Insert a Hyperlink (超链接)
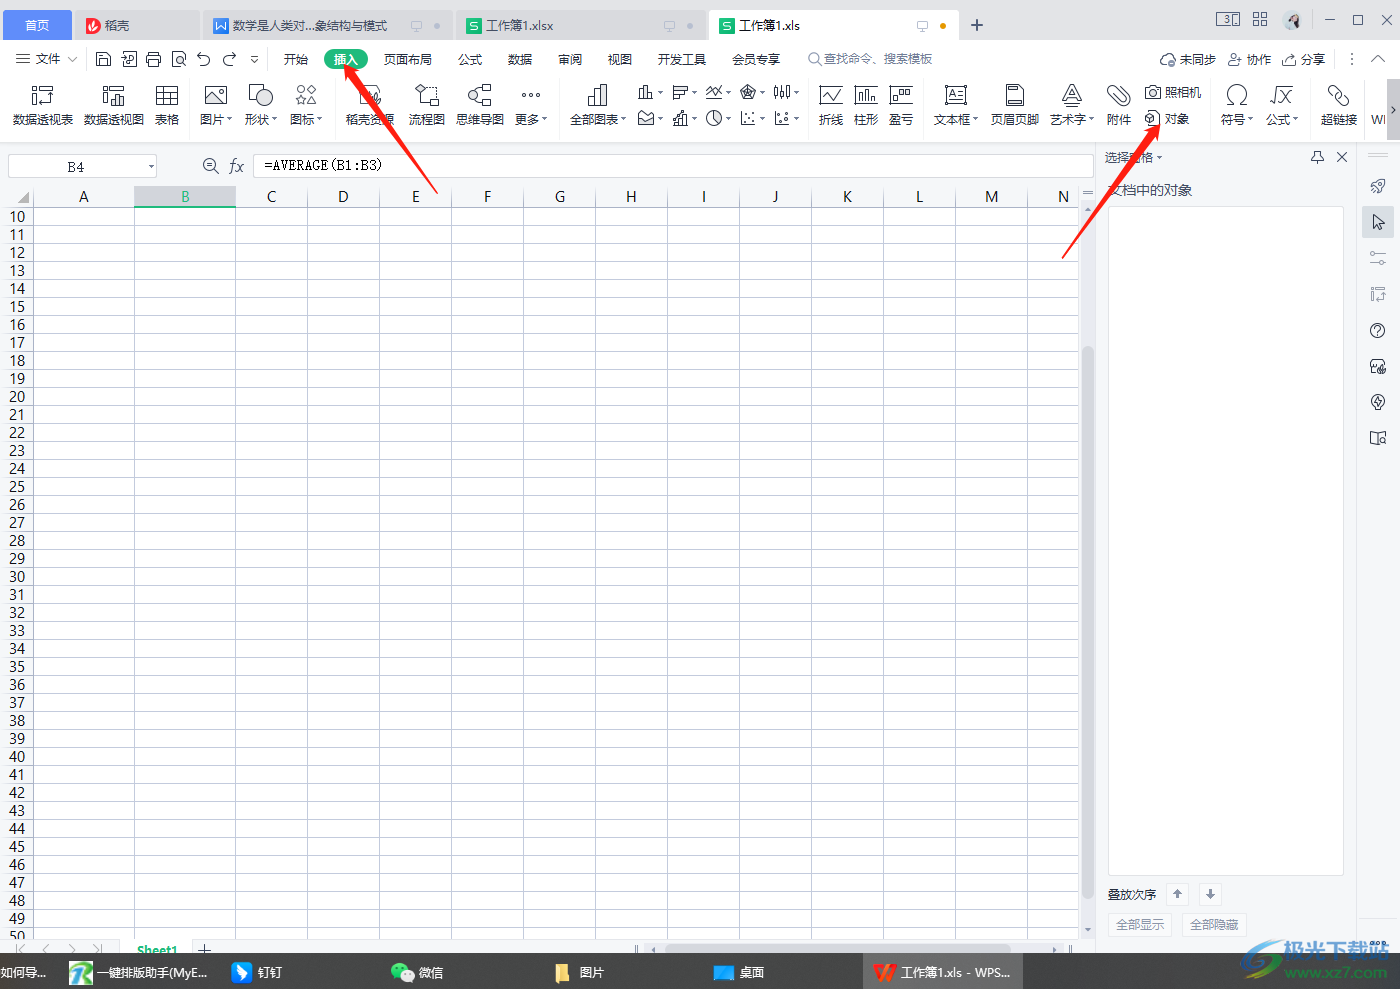Screen dimensions: 1400x989 click(1339, 105)
